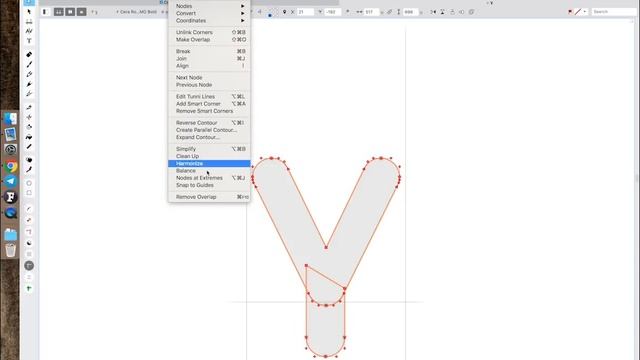Select the Scissors tool
Screen dimensions: 640x360
(29, 117)
